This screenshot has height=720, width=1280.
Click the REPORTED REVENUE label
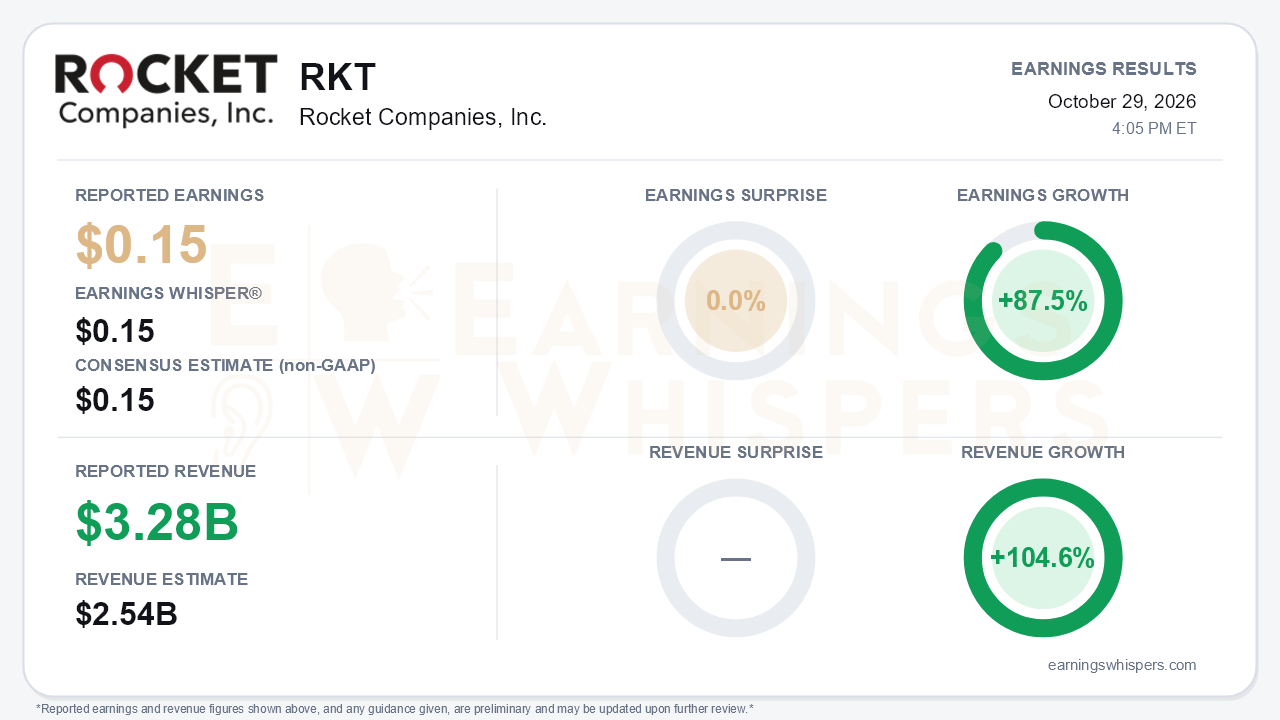(166, 471)
